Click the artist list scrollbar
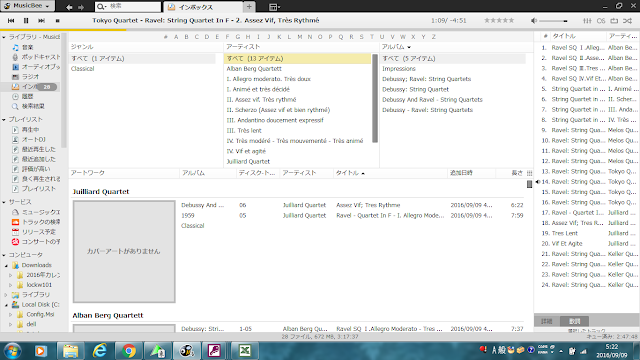 click(x=375, y=98)
